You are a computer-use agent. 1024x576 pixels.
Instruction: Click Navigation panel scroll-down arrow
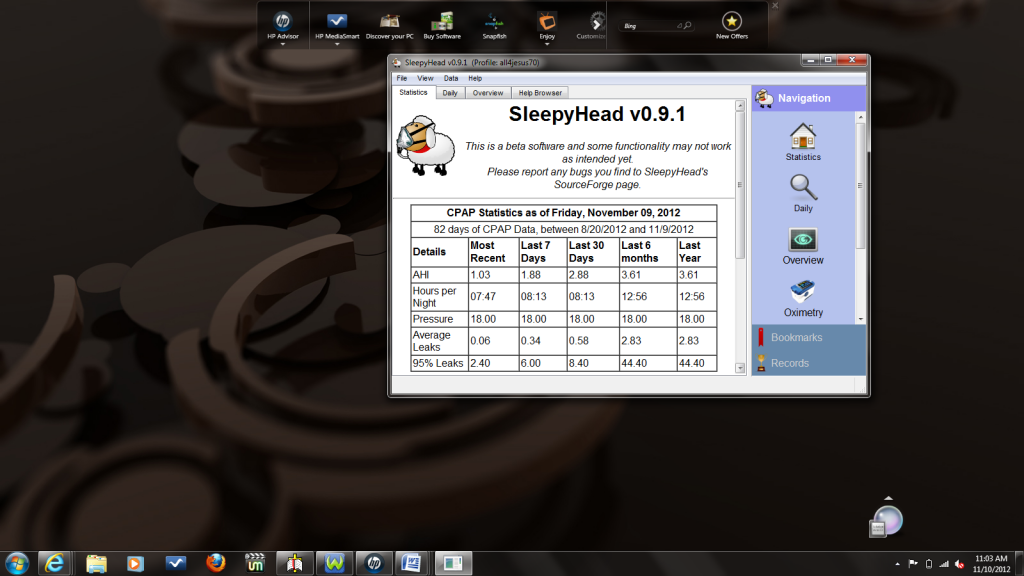pos(860,319)
